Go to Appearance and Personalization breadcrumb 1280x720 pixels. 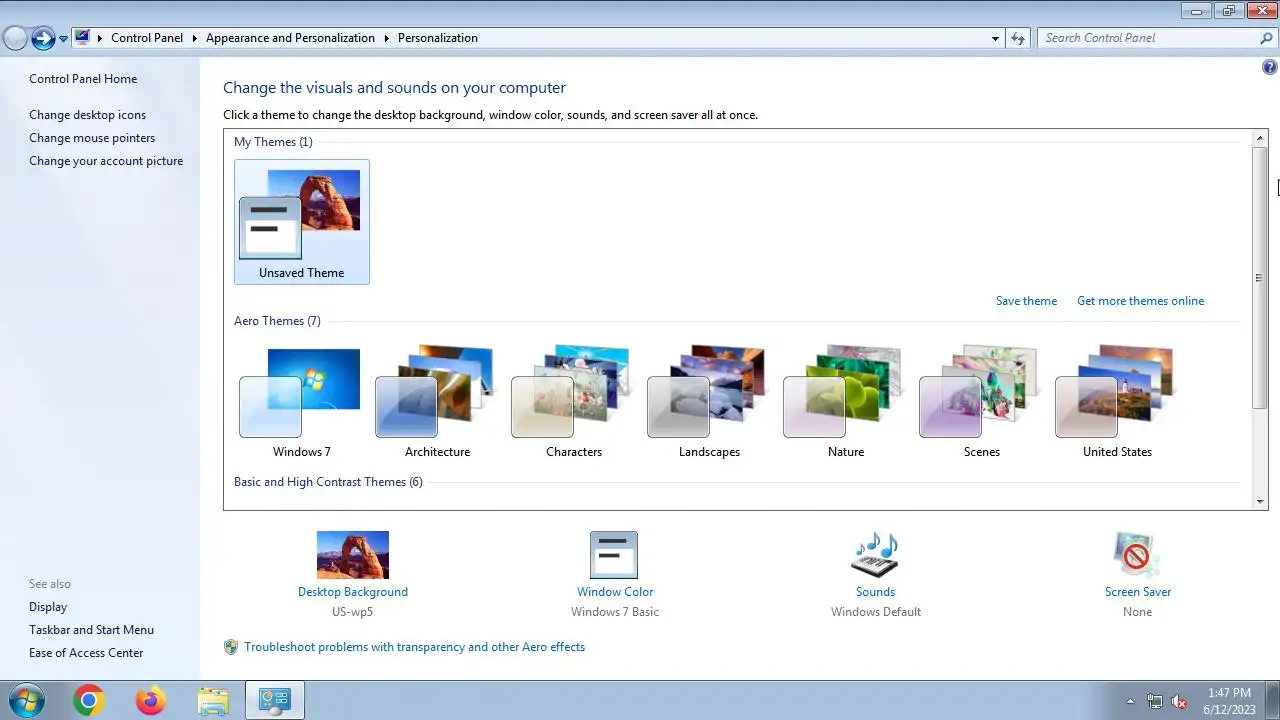[x=290, y=38]
